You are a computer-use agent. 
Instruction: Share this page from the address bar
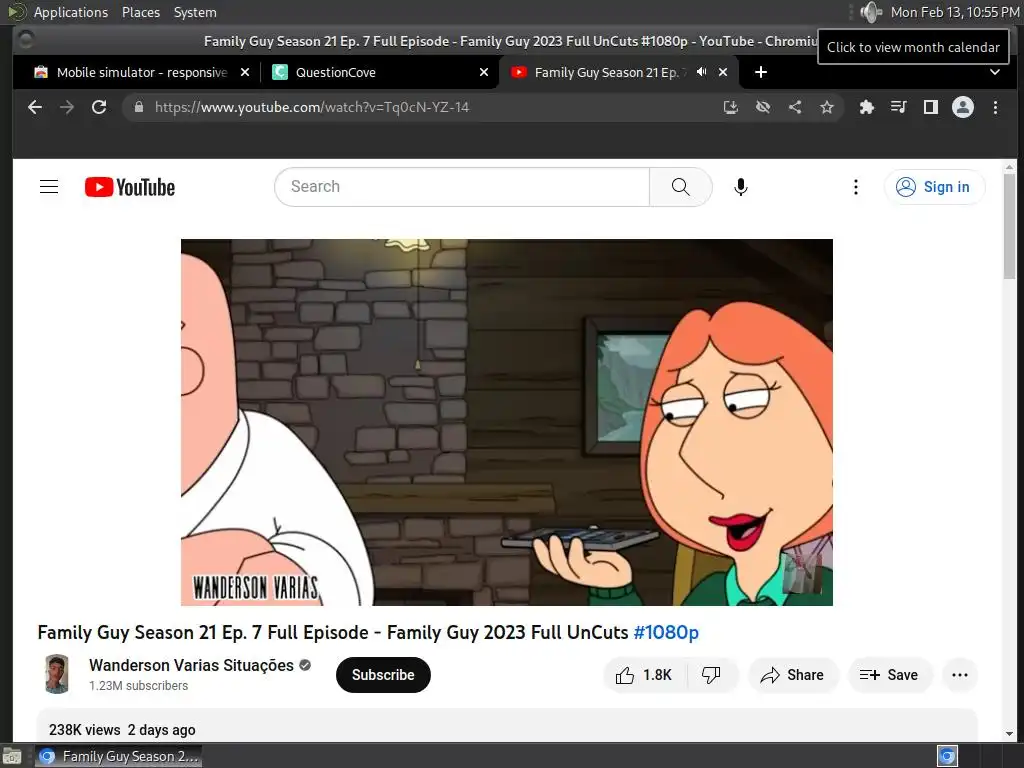(x=795, y=107)
